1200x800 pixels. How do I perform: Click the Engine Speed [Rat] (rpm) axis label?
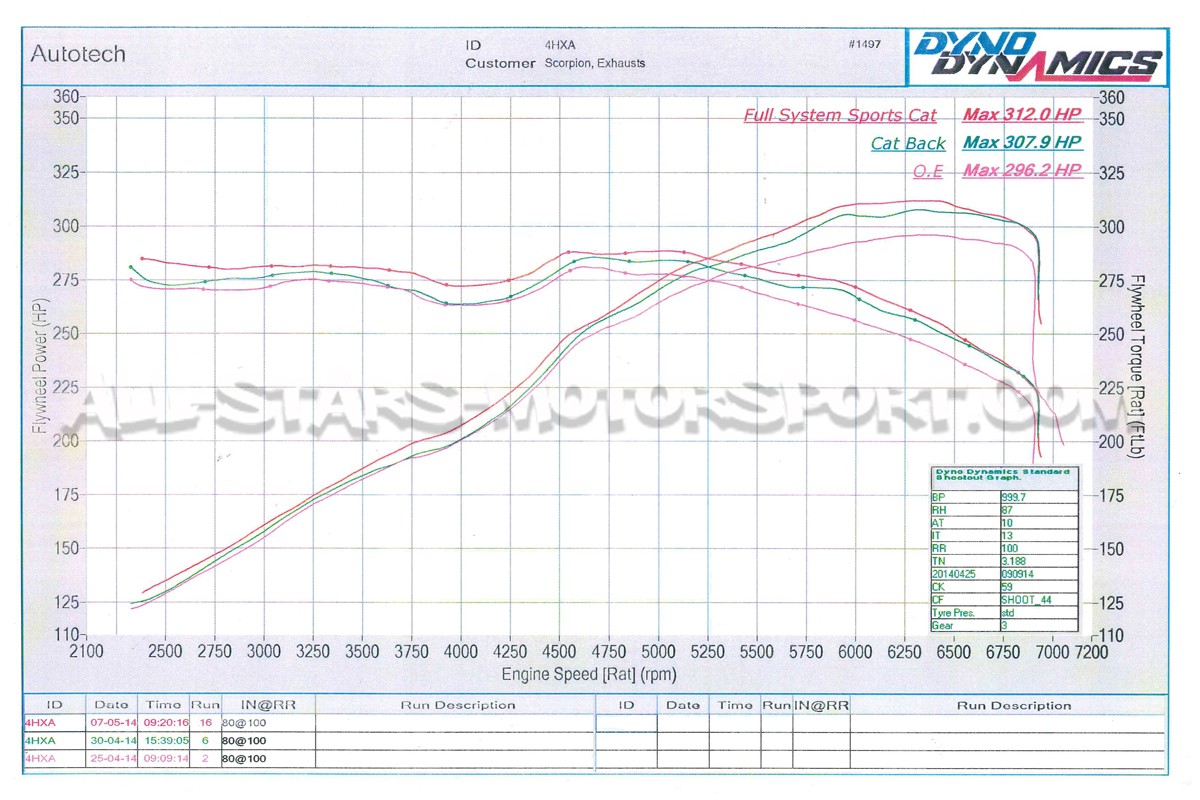click(589, 675)
